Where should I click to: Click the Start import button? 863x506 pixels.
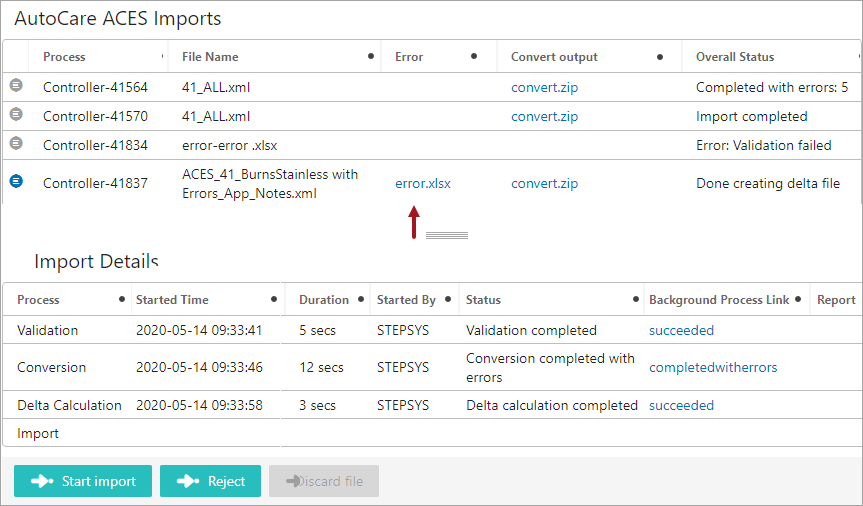click(x=83, y=481)
